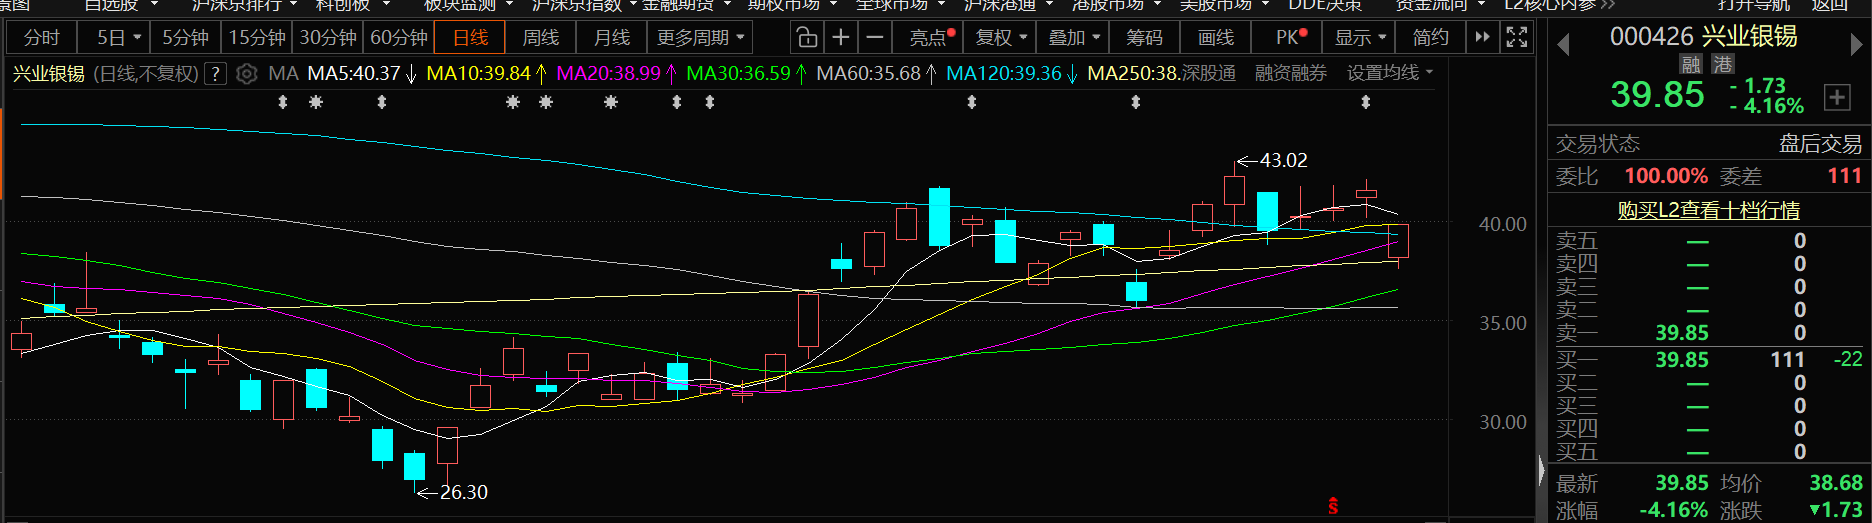Select the 15分钟 period tab
This screenshot has width=1872, height=523.
(257, 38)
